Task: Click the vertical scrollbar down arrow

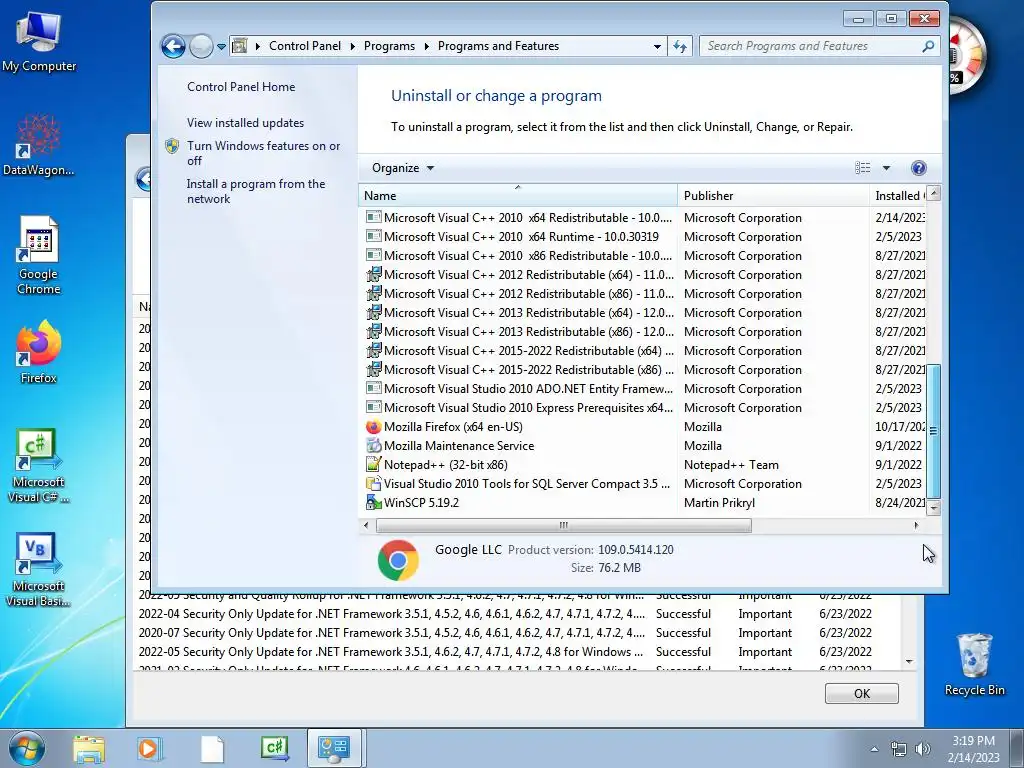Action: [934, 508]
